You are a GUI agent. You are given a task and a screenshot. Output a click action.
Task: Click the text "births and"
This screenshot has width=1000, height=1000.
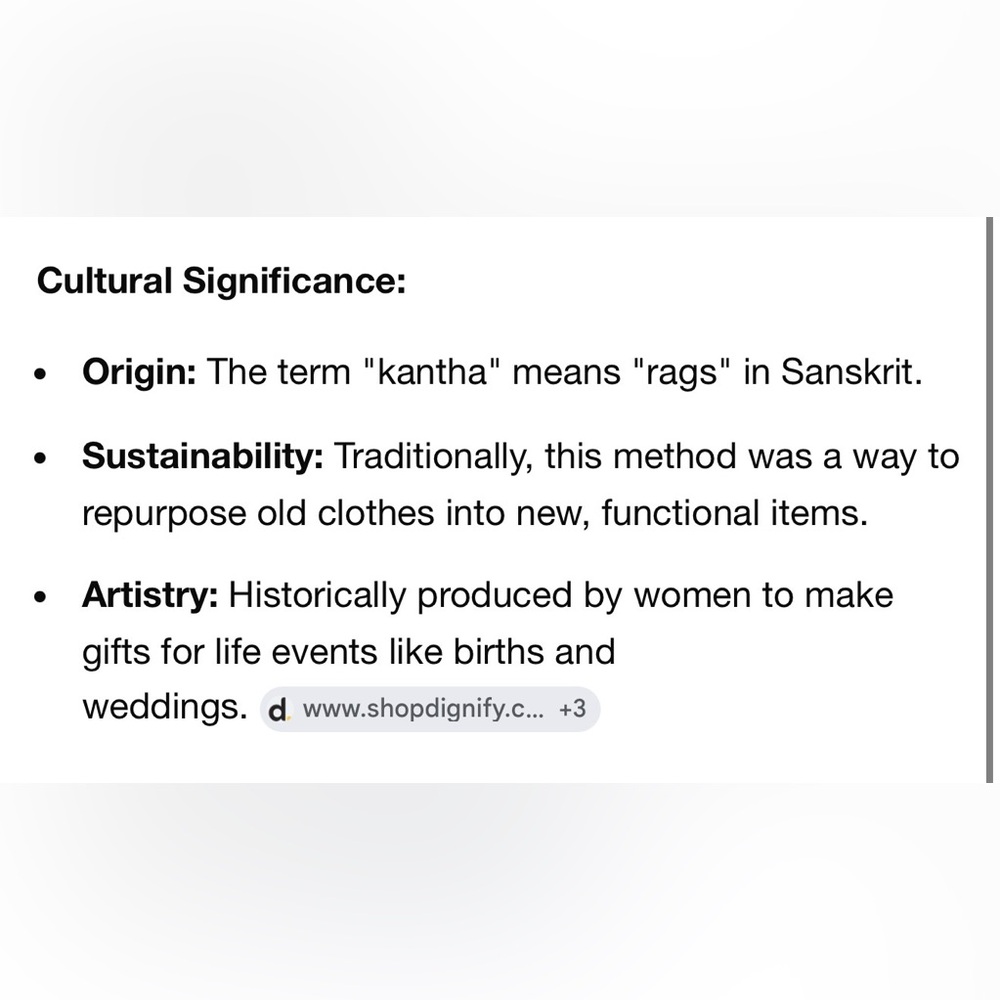tap(534, 651)
